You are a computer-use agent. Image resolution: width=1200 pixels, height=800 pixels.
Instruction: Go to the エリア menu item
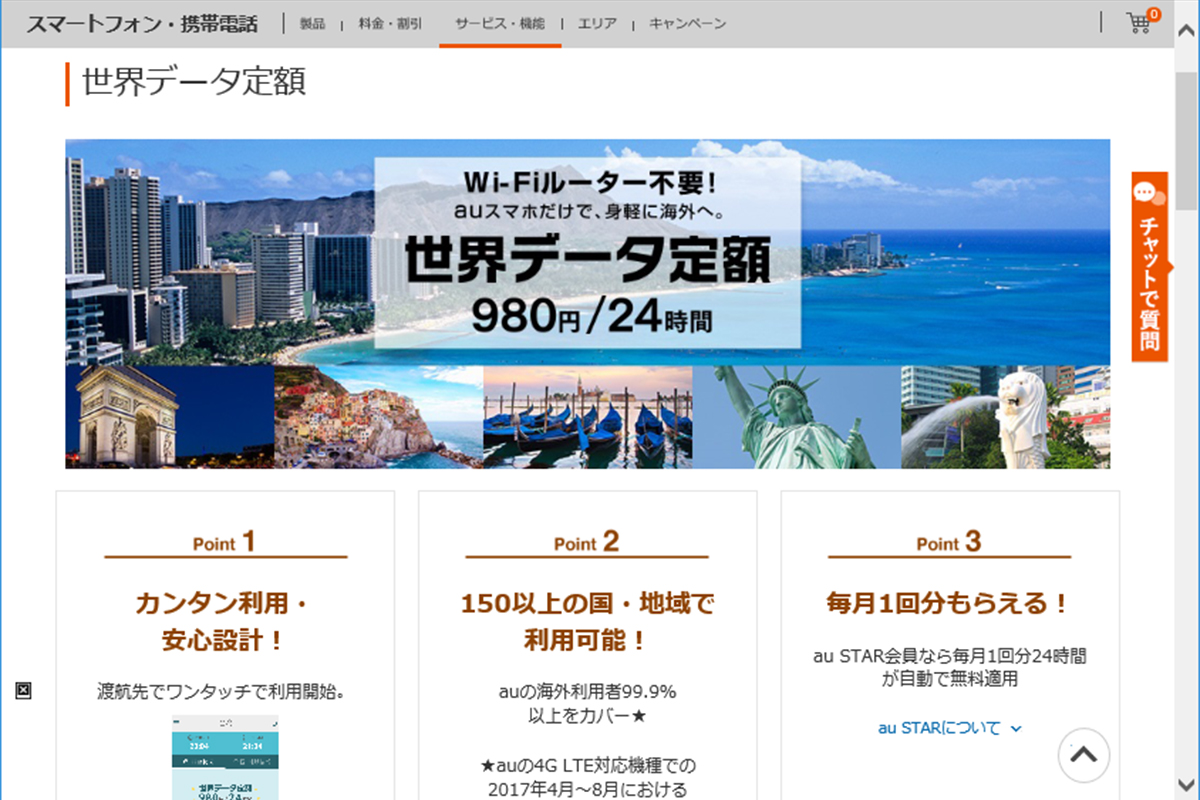[597, 24]
